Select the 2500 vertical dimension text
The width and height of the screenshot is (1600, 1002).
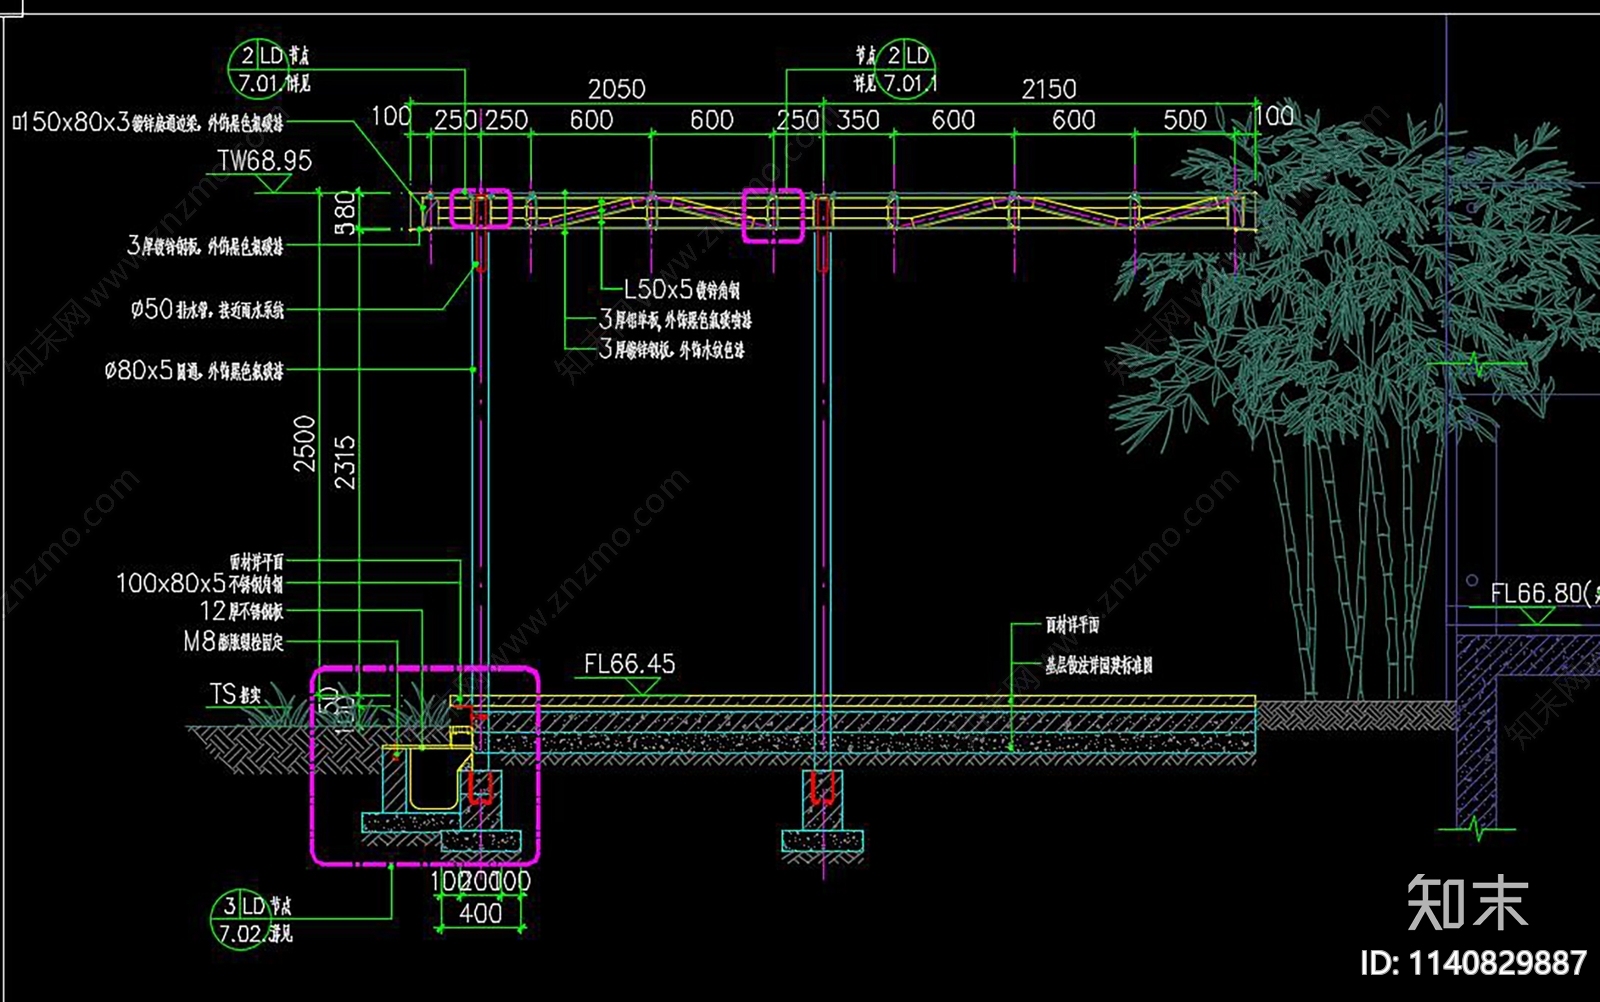point(304,443)
